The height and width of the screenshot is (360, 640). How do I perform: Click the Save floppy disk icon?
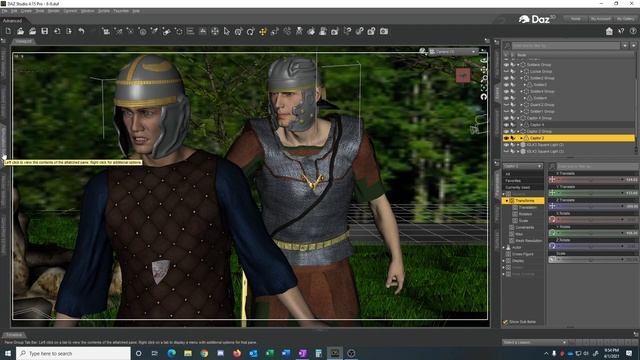(x=44, y=31)
